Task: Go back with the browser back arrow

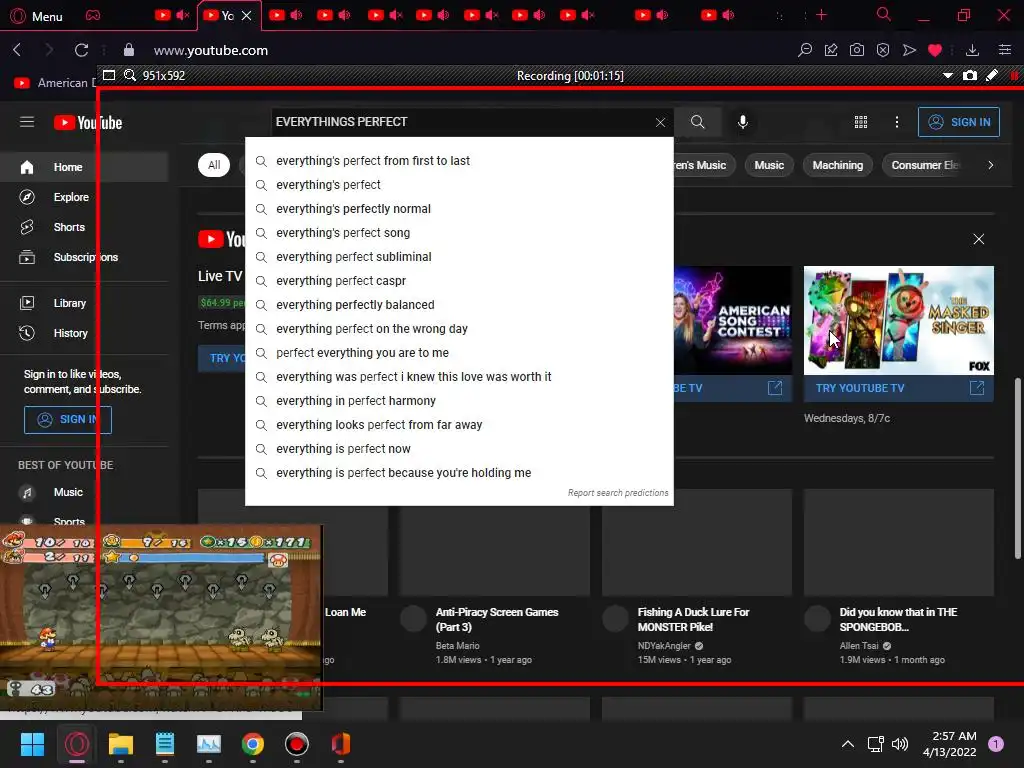Action: pyautogui.click(x=18, y=50)
